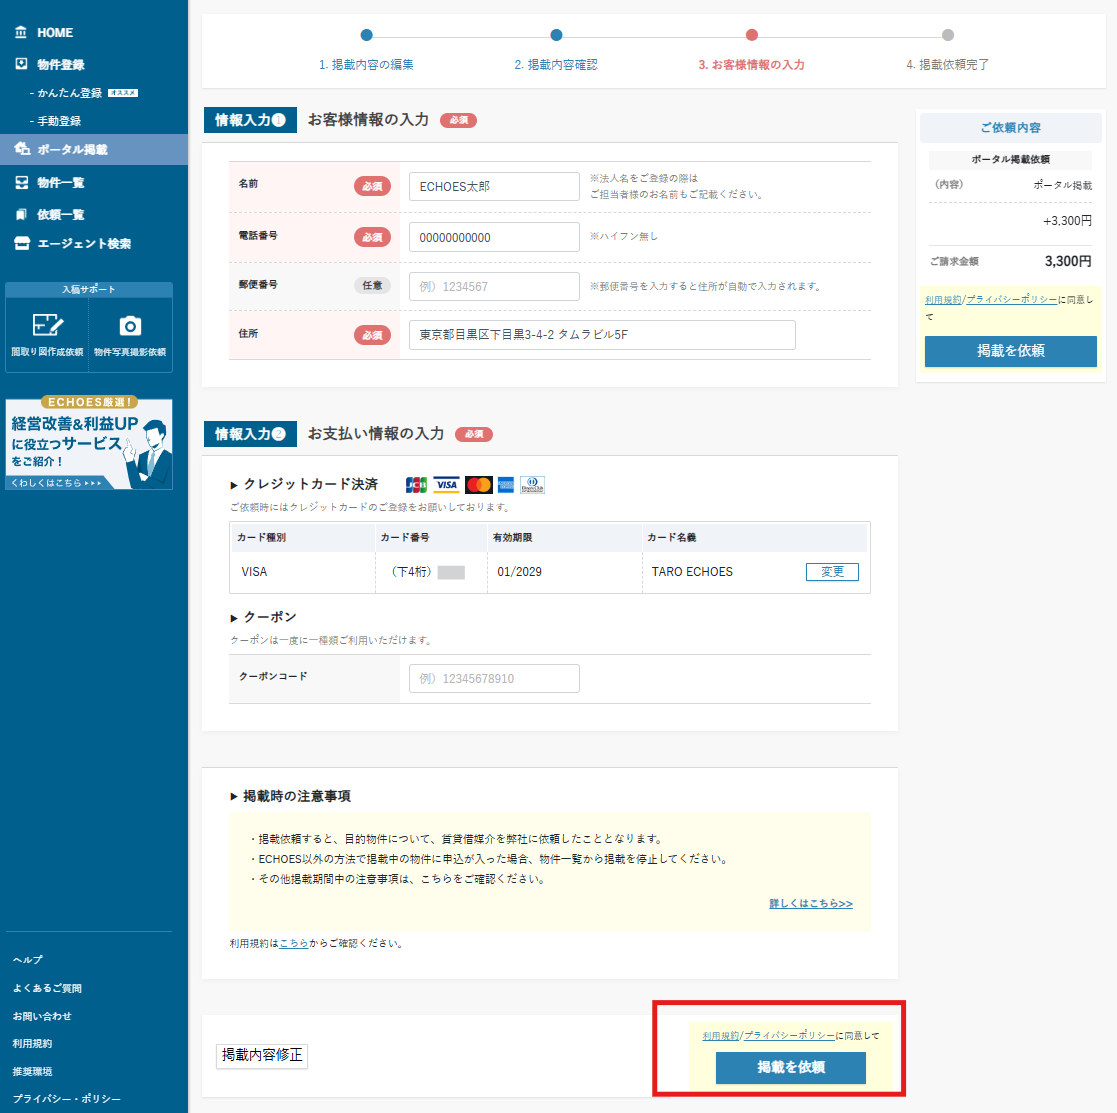
Task: Click 掲載を依頼 in the order summary panel
Action: 1010,351
